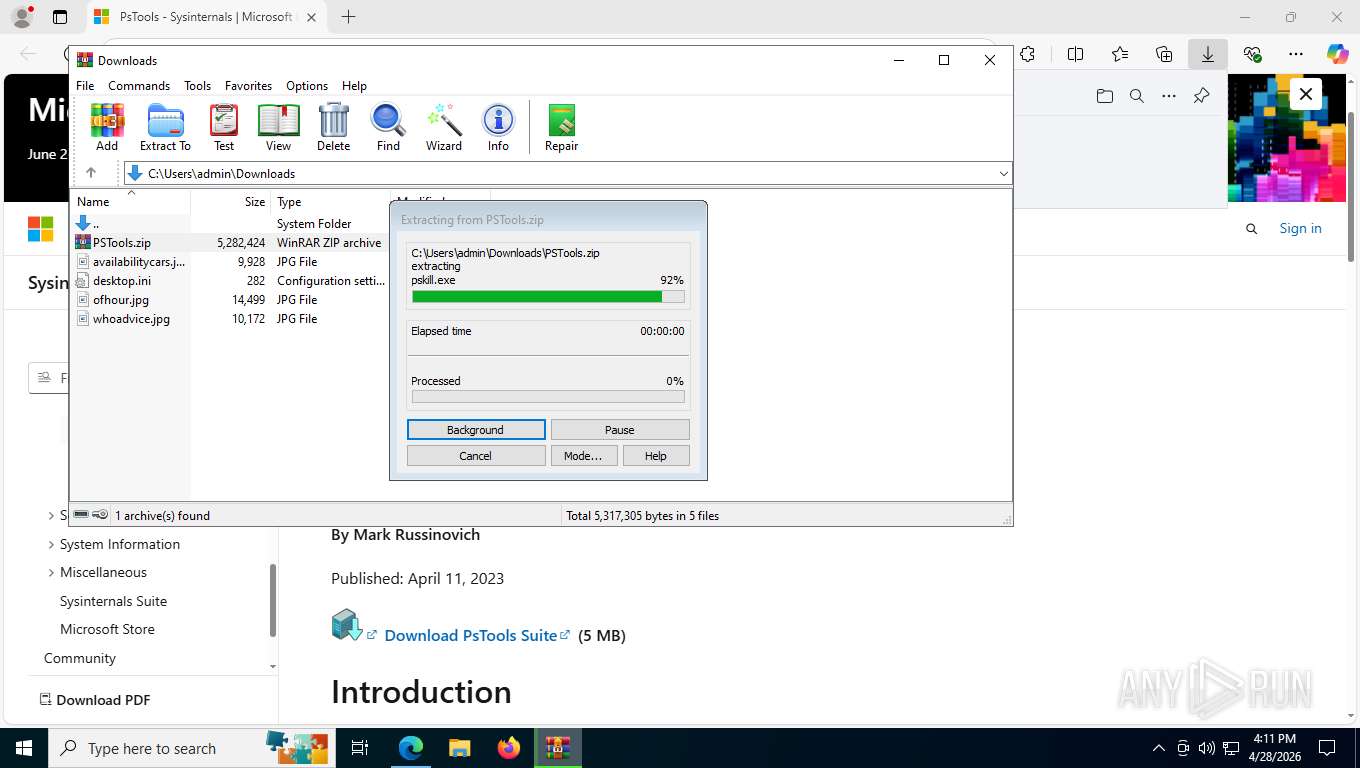1360x768 pixels.
Task: Click the taskbar search box
Action: [x=190, y=748]
